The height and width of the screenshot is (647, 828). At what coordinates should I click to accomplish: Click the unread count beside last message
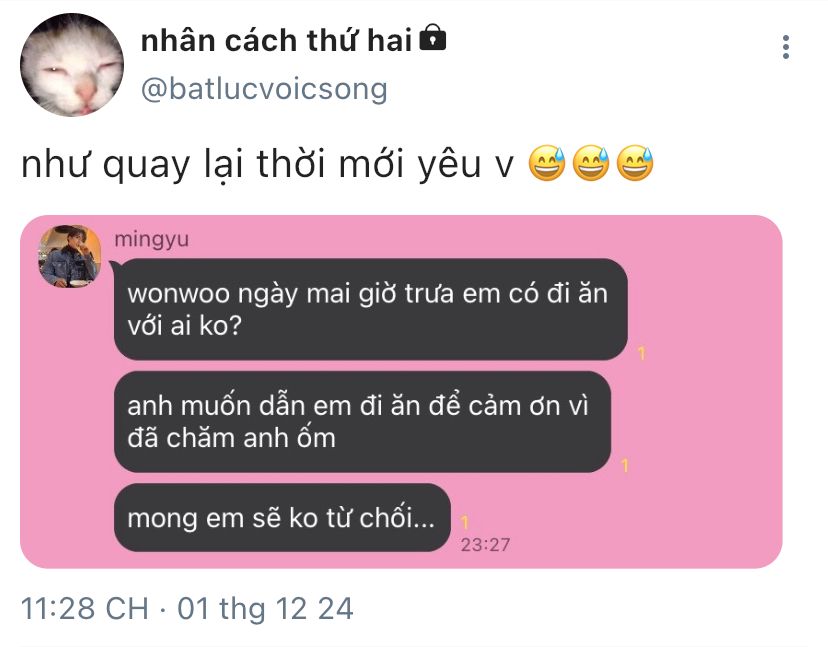coord(465,522)
